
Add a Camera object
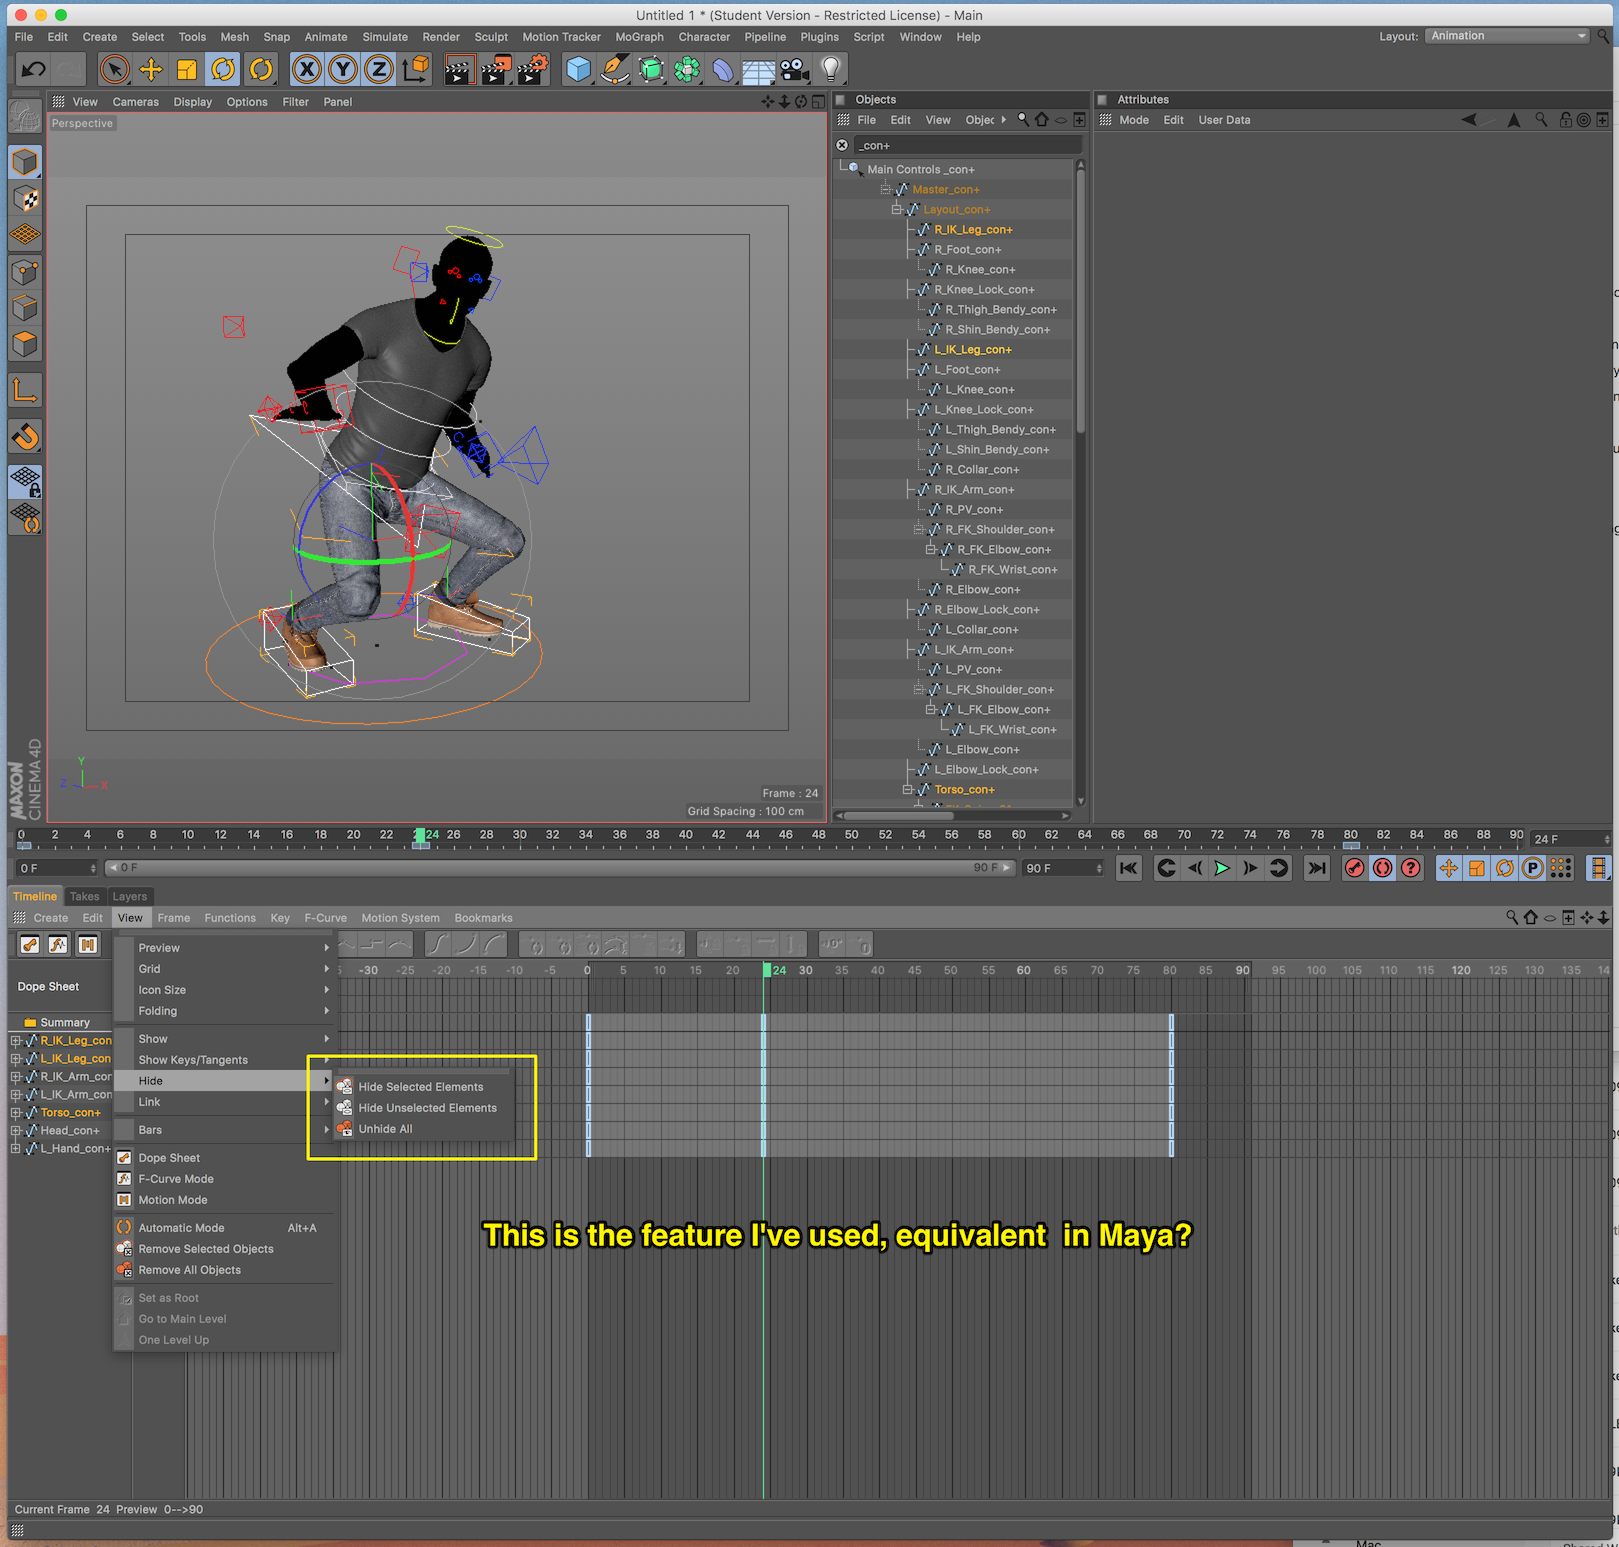tap(795, 69)
